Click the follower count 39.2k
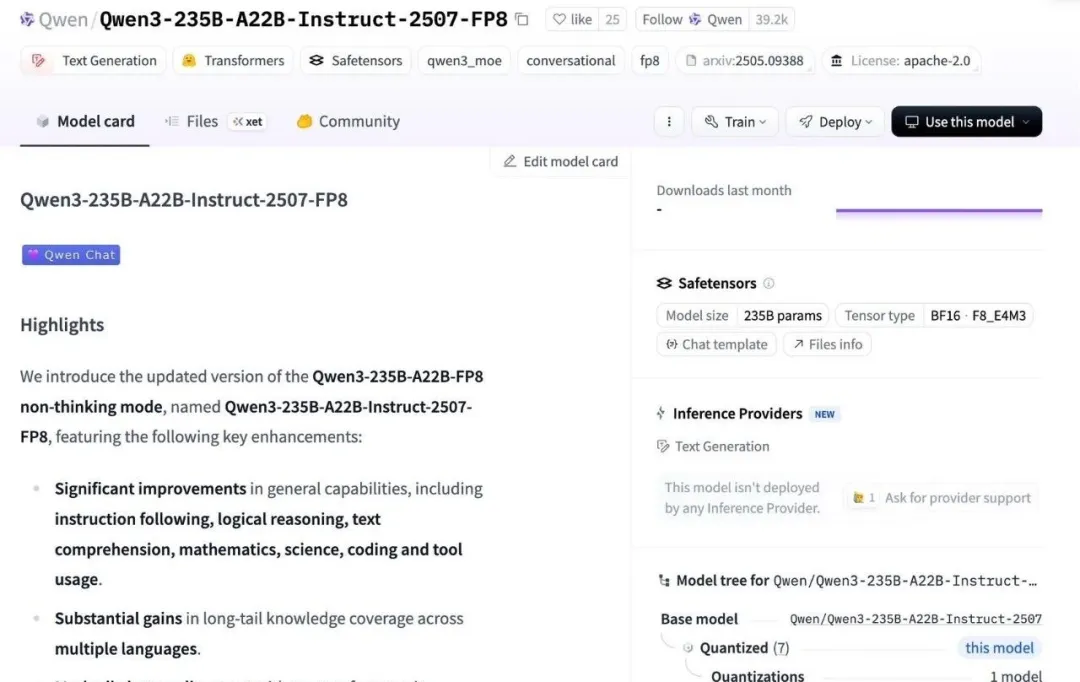 point(771,19)
